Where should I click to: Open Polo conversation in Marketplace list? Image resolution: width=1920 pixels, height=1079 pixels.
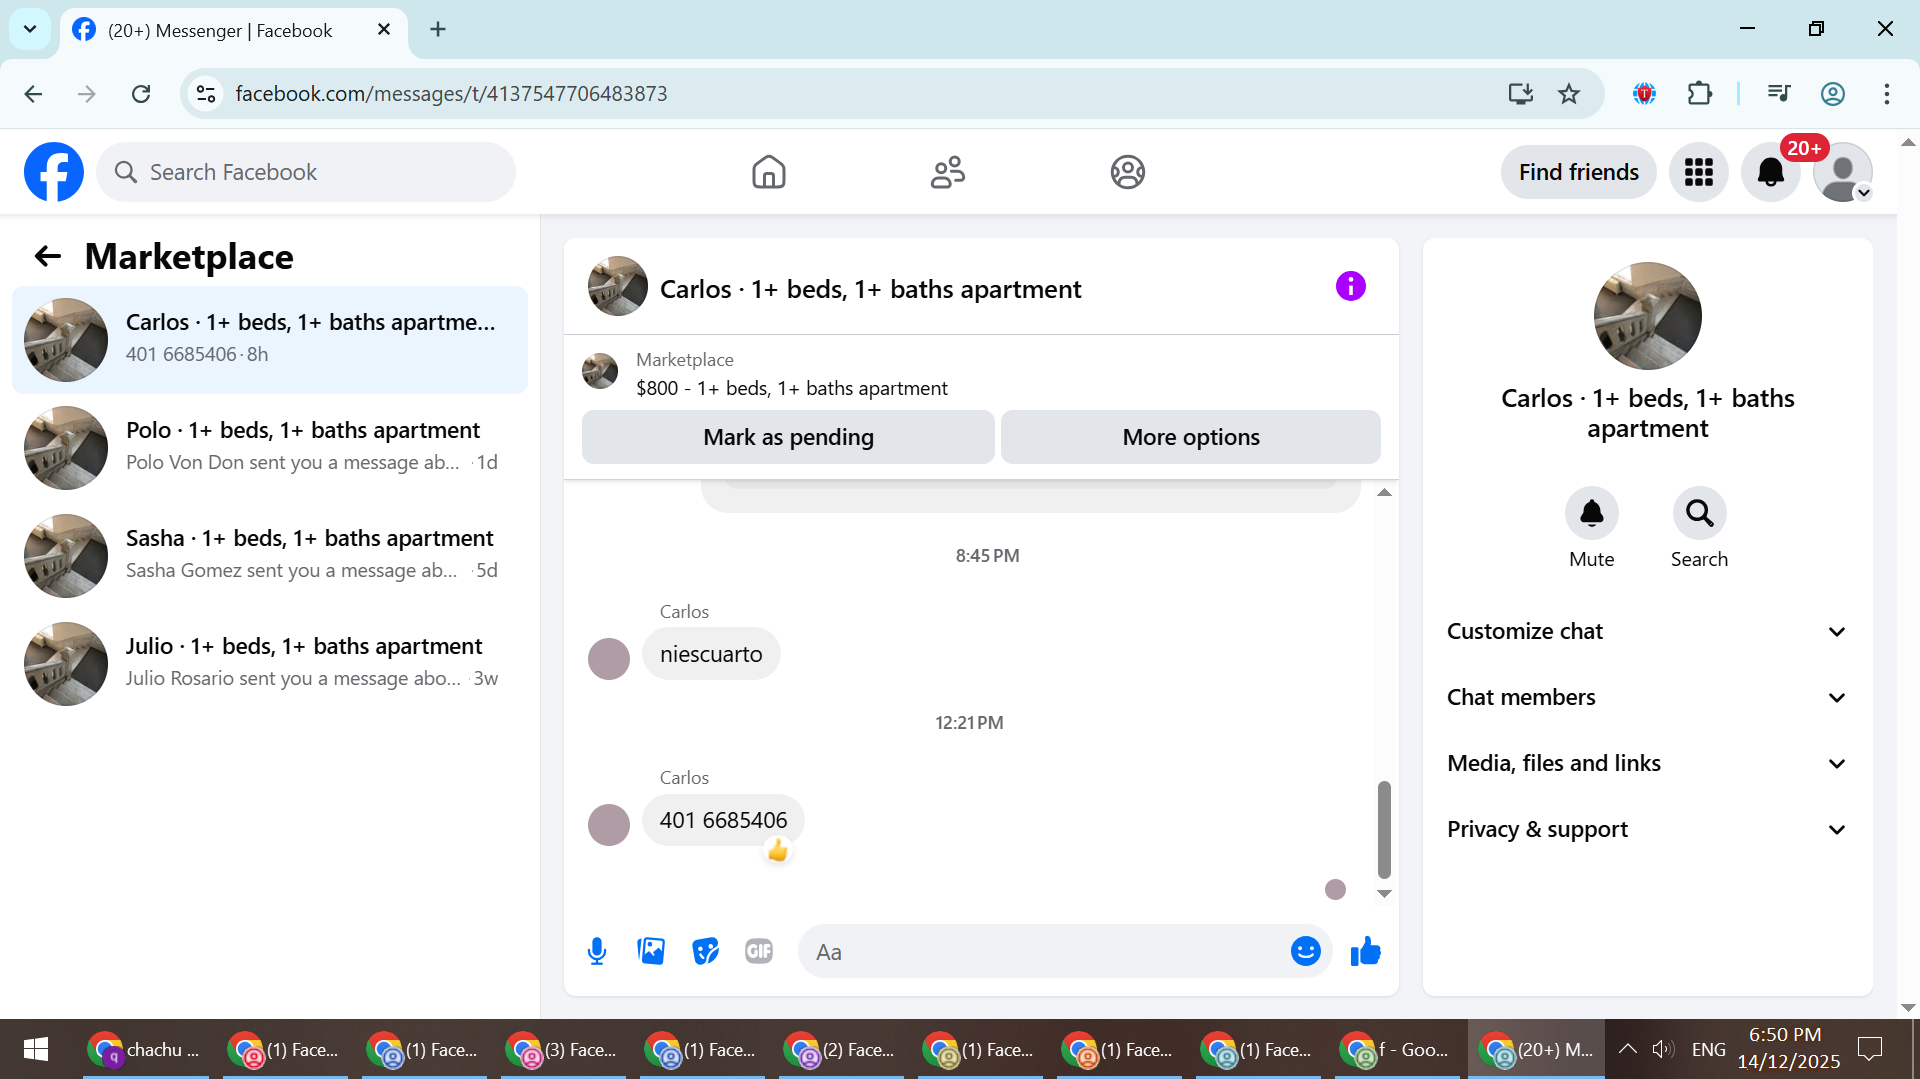click(x=270, y=448)
